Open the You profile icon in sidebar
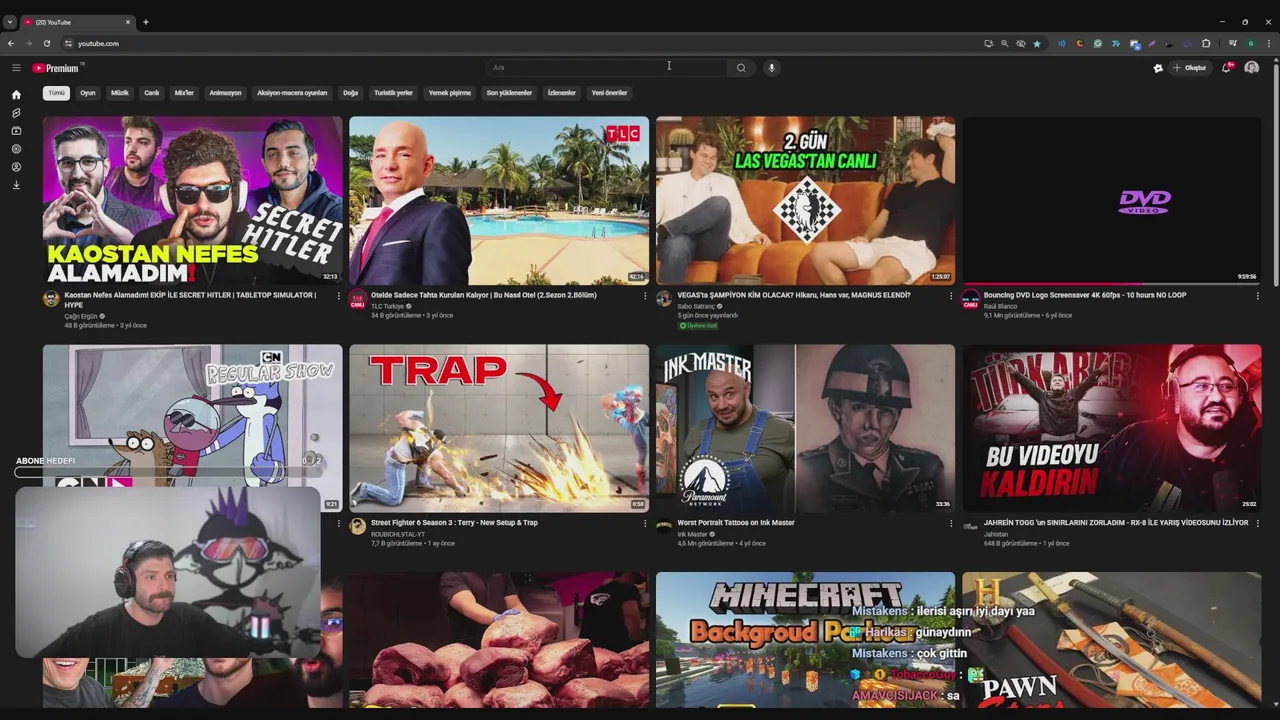Image resolution: width=1280 pixels, height=720 pixels. (x=16, y=167)
